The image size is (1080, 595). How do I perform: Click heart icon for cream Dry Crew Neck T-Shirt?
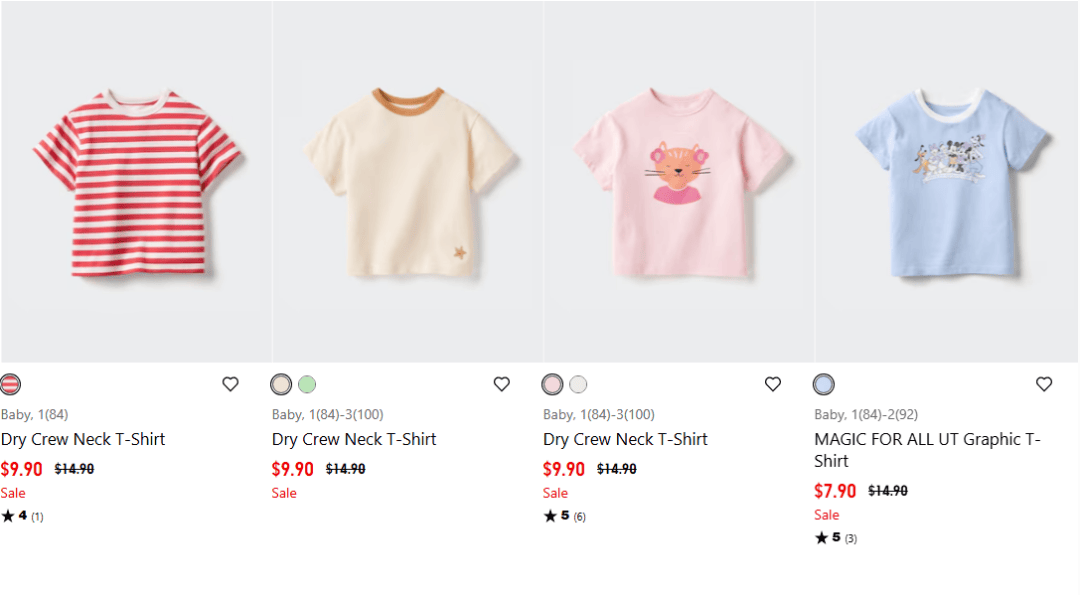click(502, 384)
